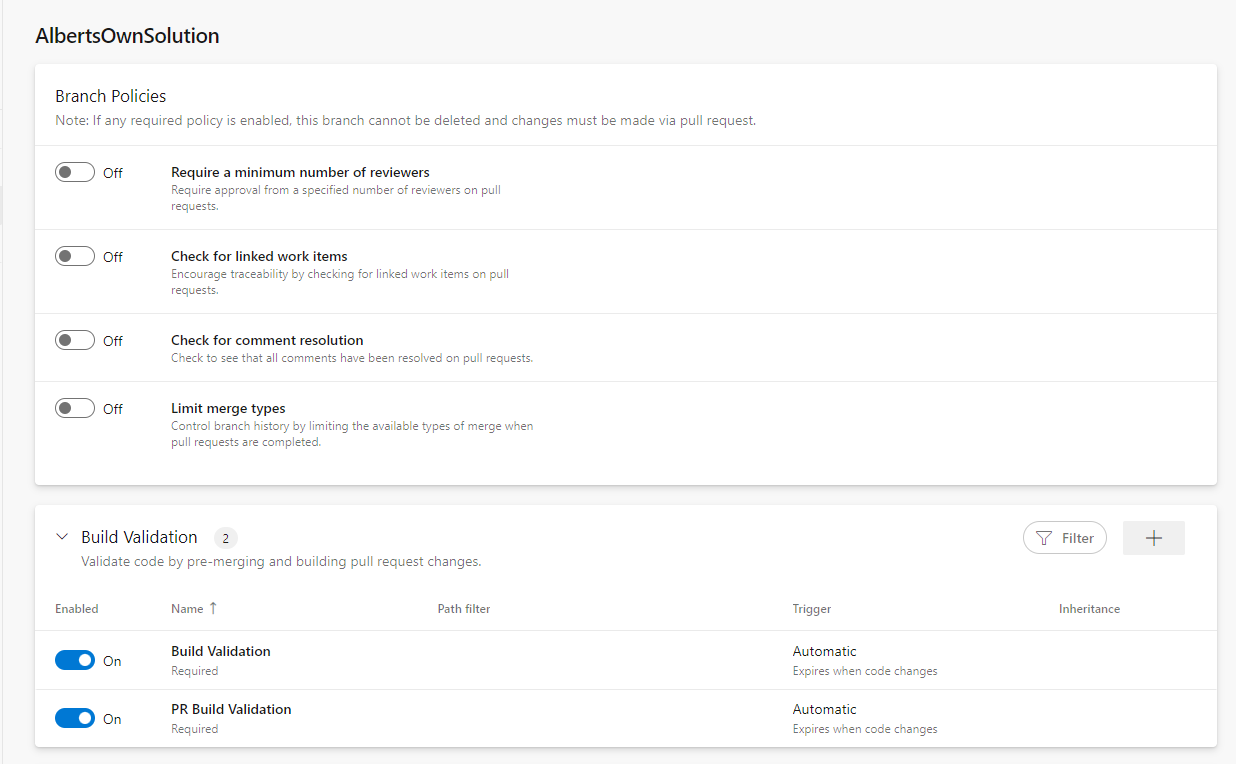Click the AlbertsOwnSolution branch title

127,35
